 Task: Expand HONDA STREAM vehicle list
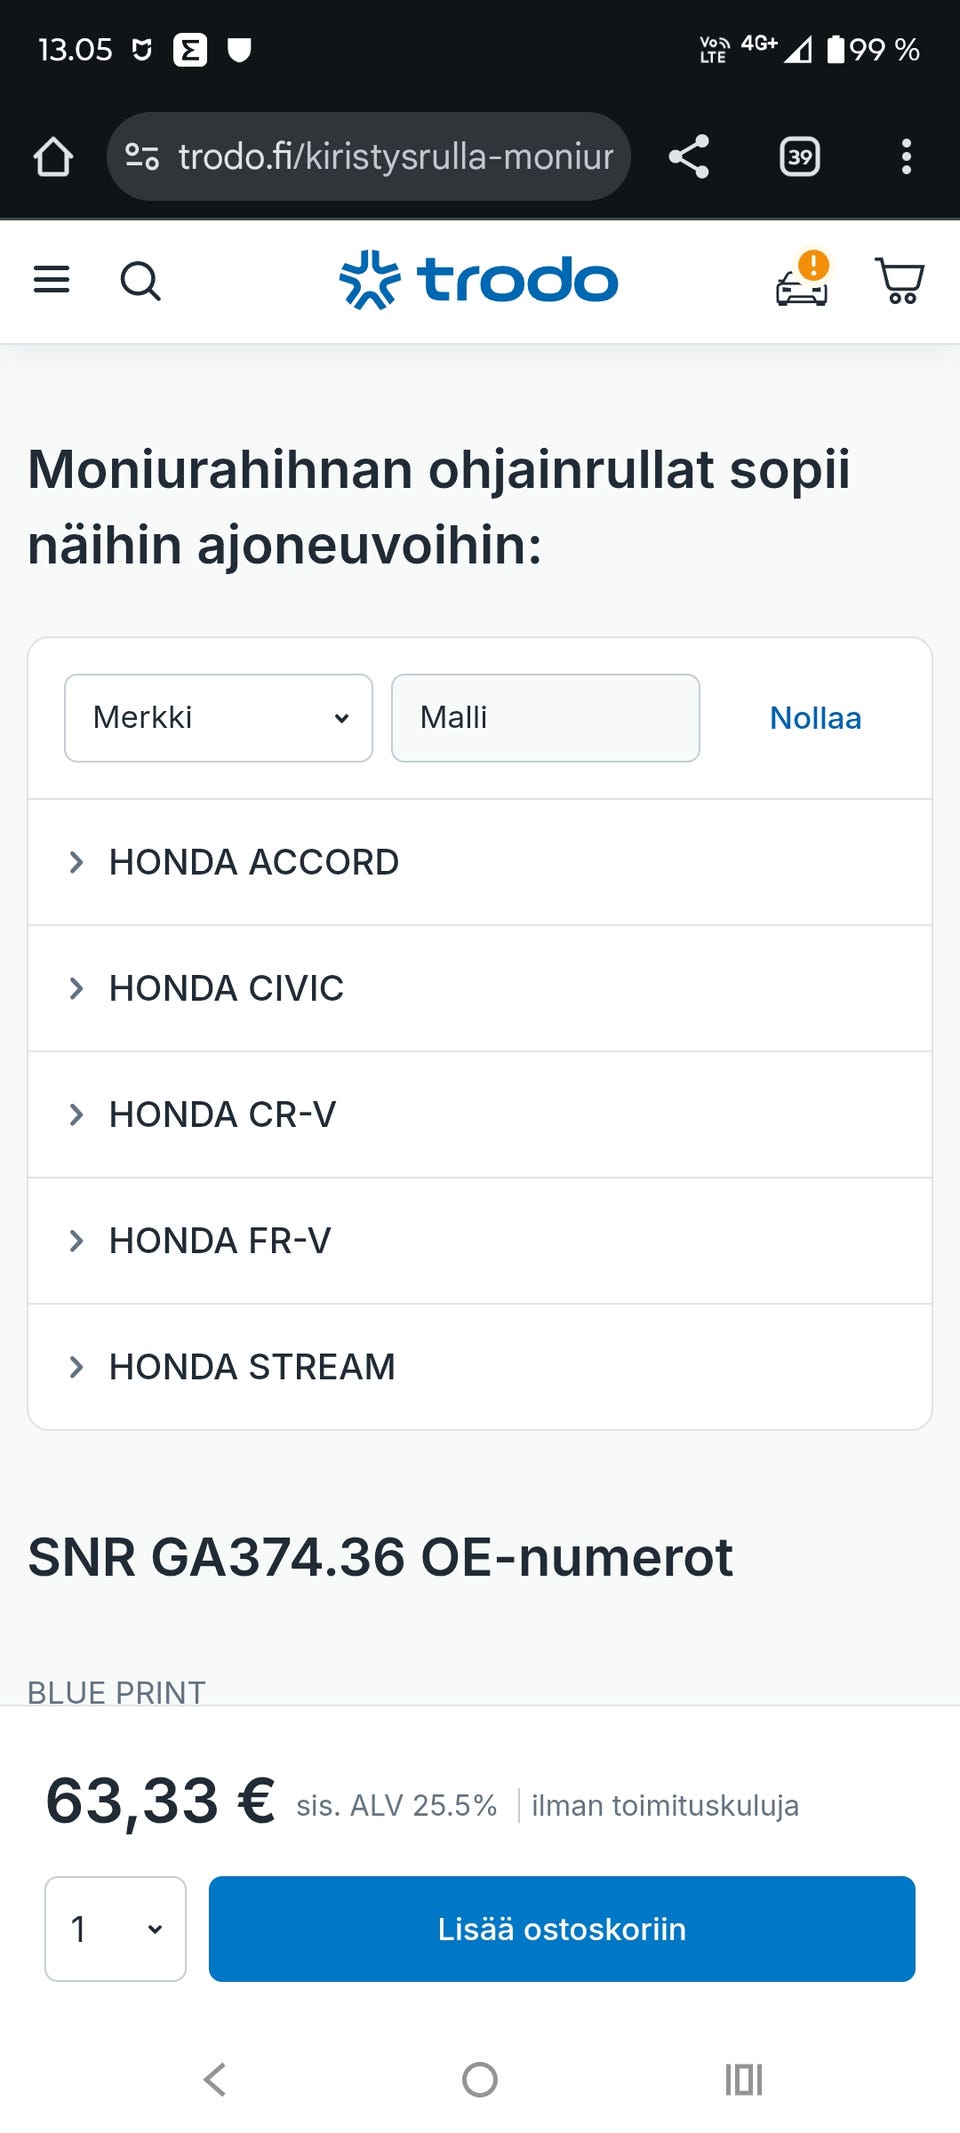point(252,1366)
